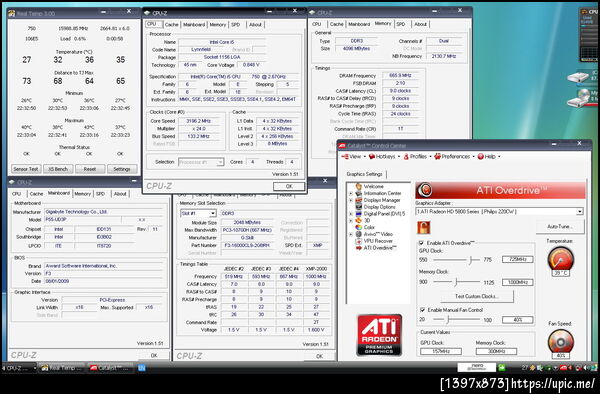Open Profiles menu in Catalyst Control Center
The width and height of the screenshot is (600, 394).
[x=417, y=156]
